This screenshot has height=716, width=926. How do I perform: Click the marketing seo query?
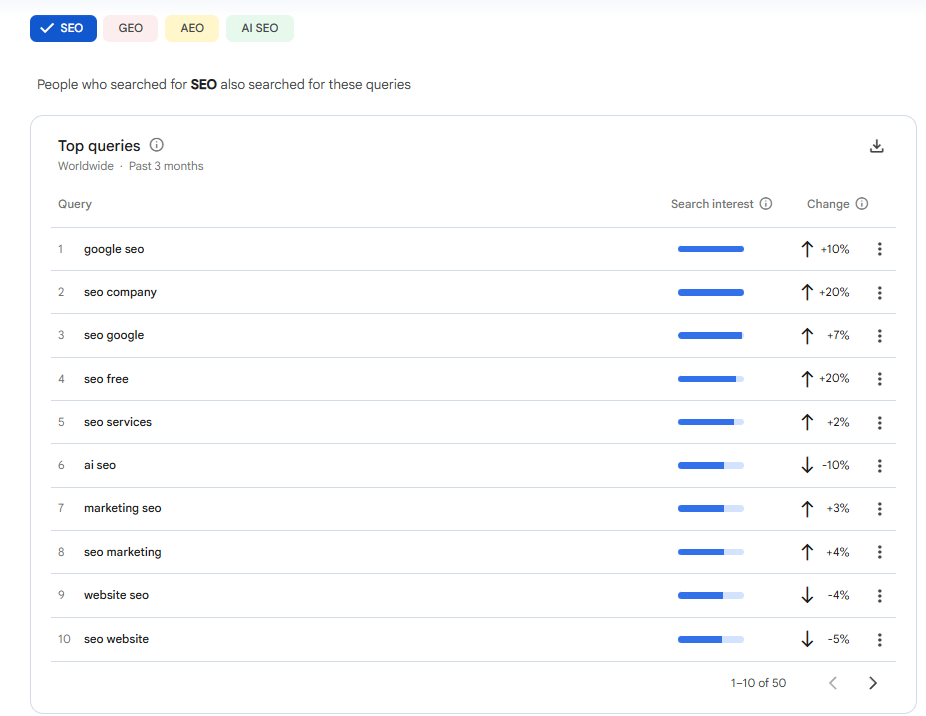click(x=123, y=508)
